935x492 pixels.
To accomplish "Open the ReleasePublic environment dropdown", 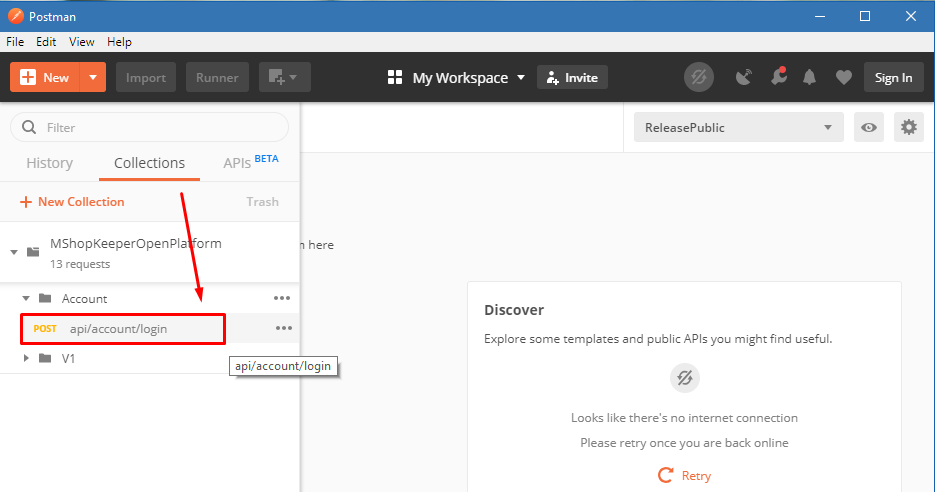I will click(x=739, y=127).
